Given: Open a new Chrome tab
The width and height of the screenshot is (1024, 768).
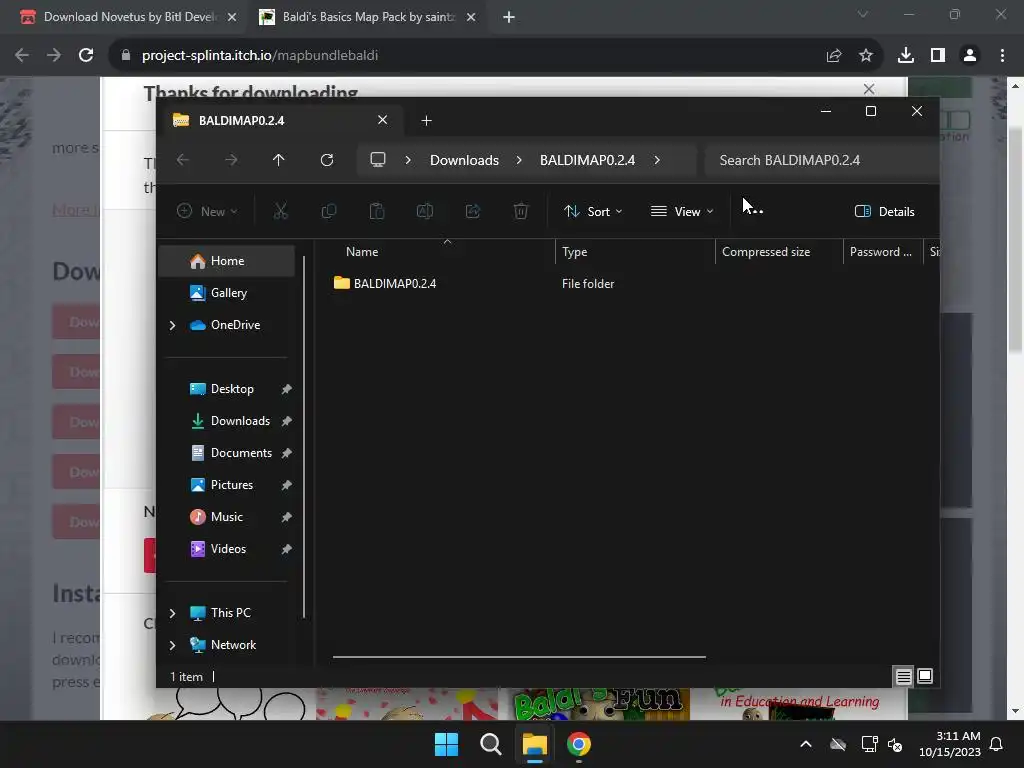Looking at the screenshot, I should [x=509, y=17].
